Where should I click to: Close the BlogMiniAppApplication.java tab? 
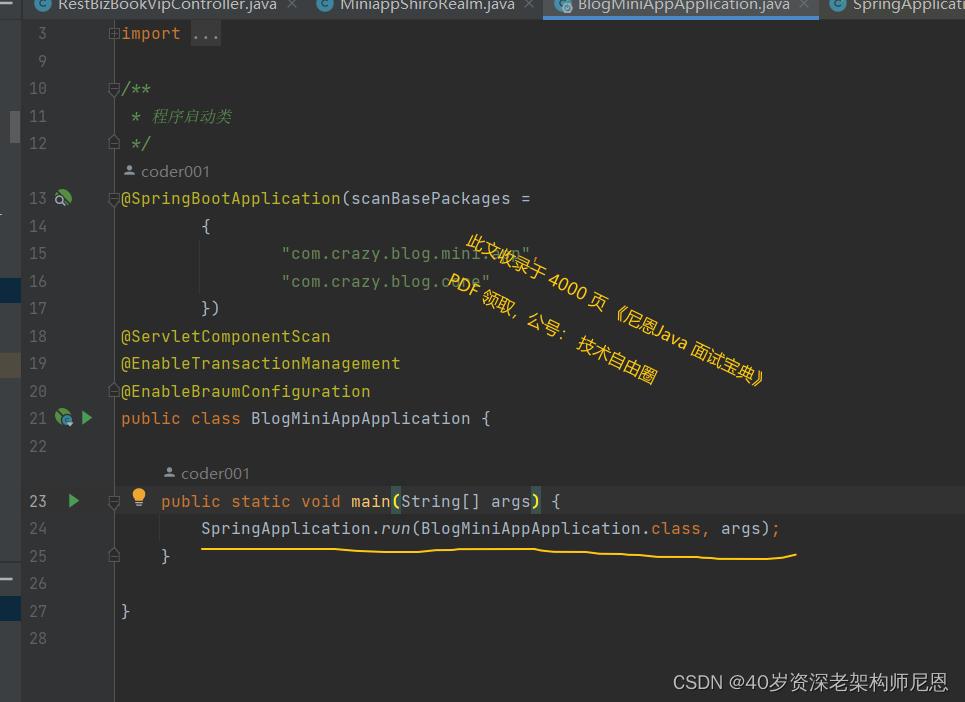click(804, 5)
